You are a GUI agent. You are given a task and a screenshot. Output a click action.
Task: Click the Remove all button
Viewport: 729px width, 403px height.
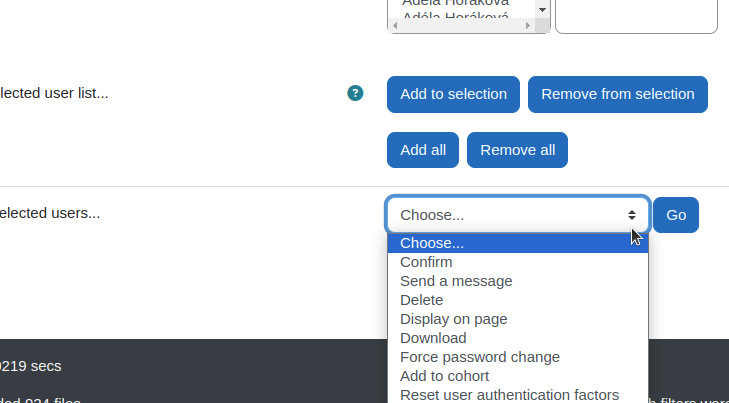click(x=517, y=150)
